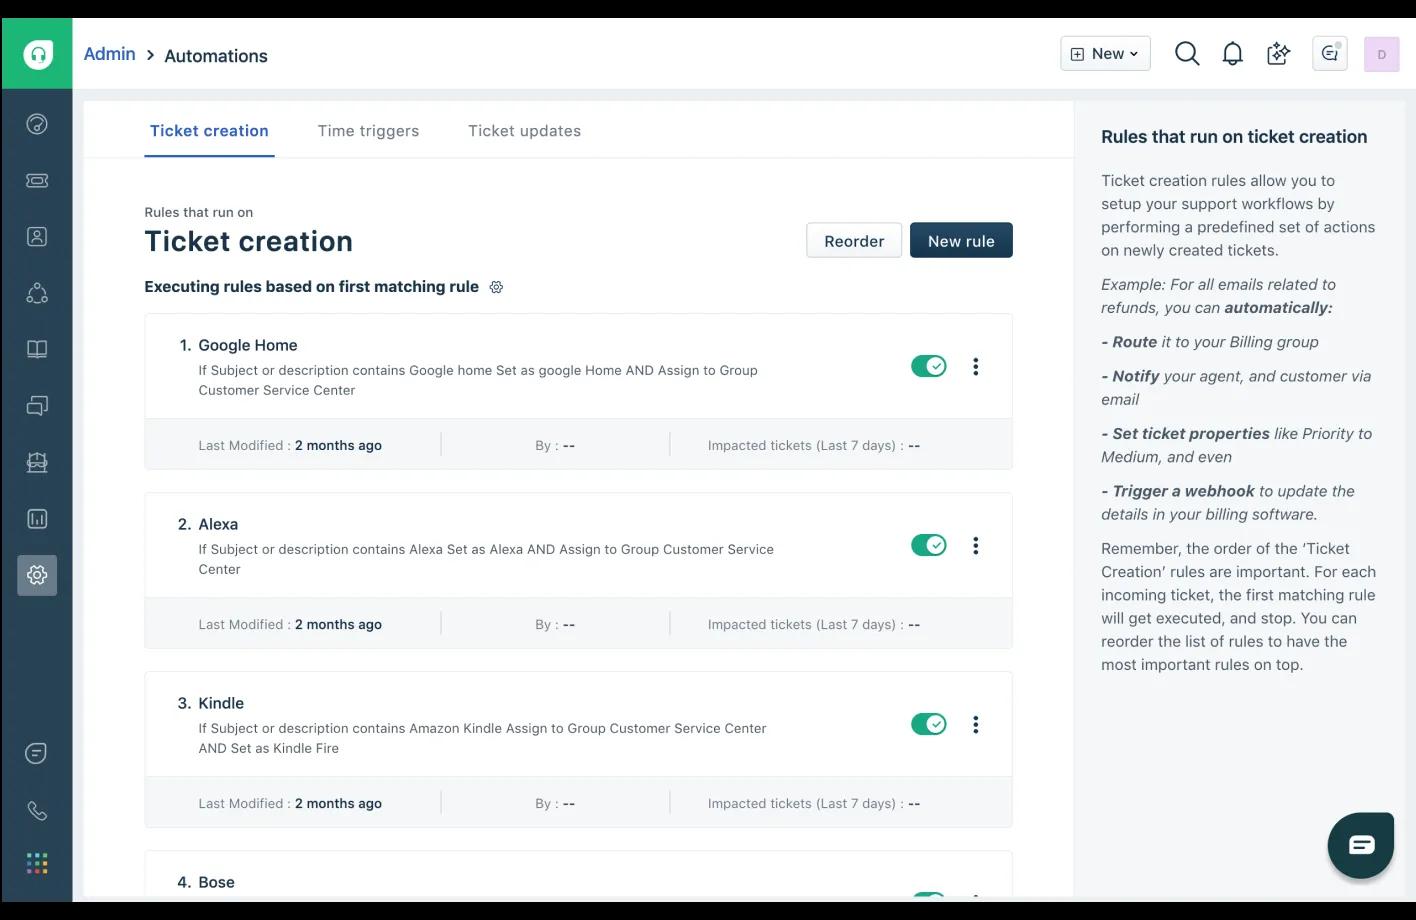Viewport: 1416px width, 920px height.
Task: Click the settings gear beside Executing rules
Action: (x=496, y=287)
